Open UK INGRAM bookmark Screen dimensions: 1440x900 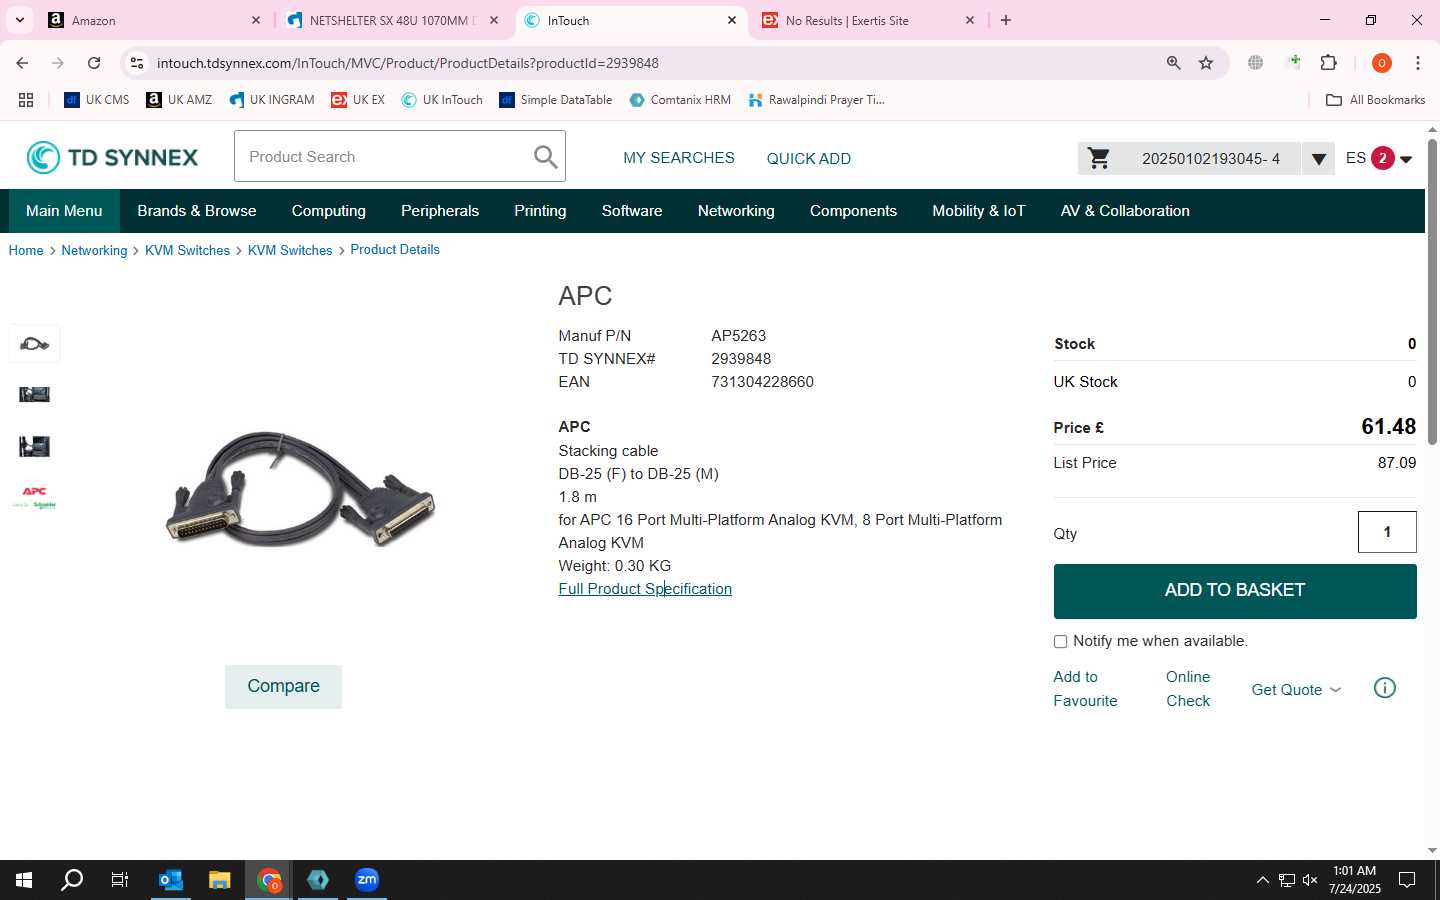[272, 100]
